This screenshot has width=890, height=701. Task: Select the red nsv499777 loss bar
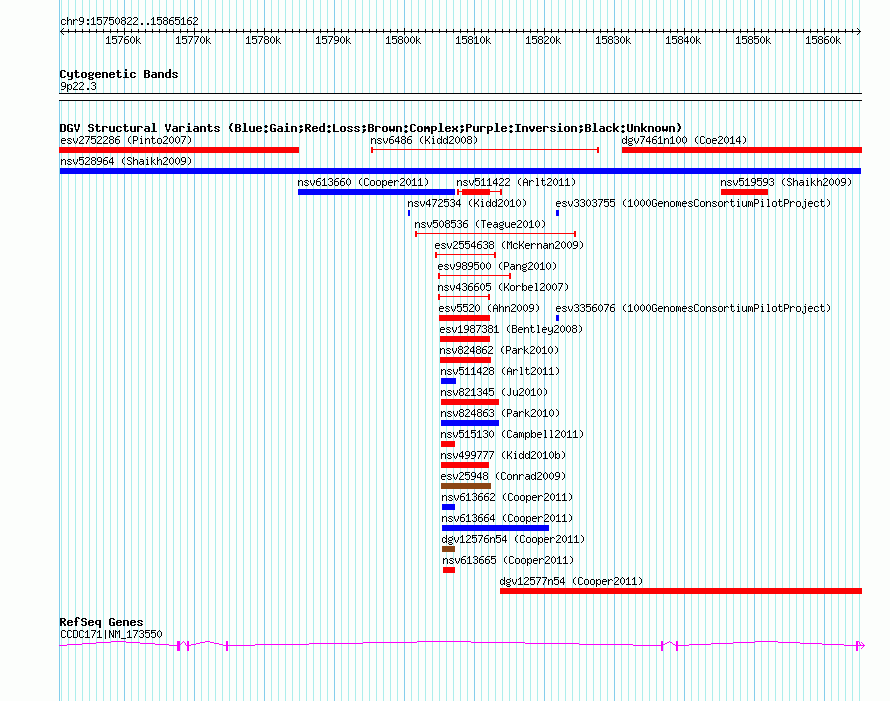pyautogui.click(x=465, y=465)
